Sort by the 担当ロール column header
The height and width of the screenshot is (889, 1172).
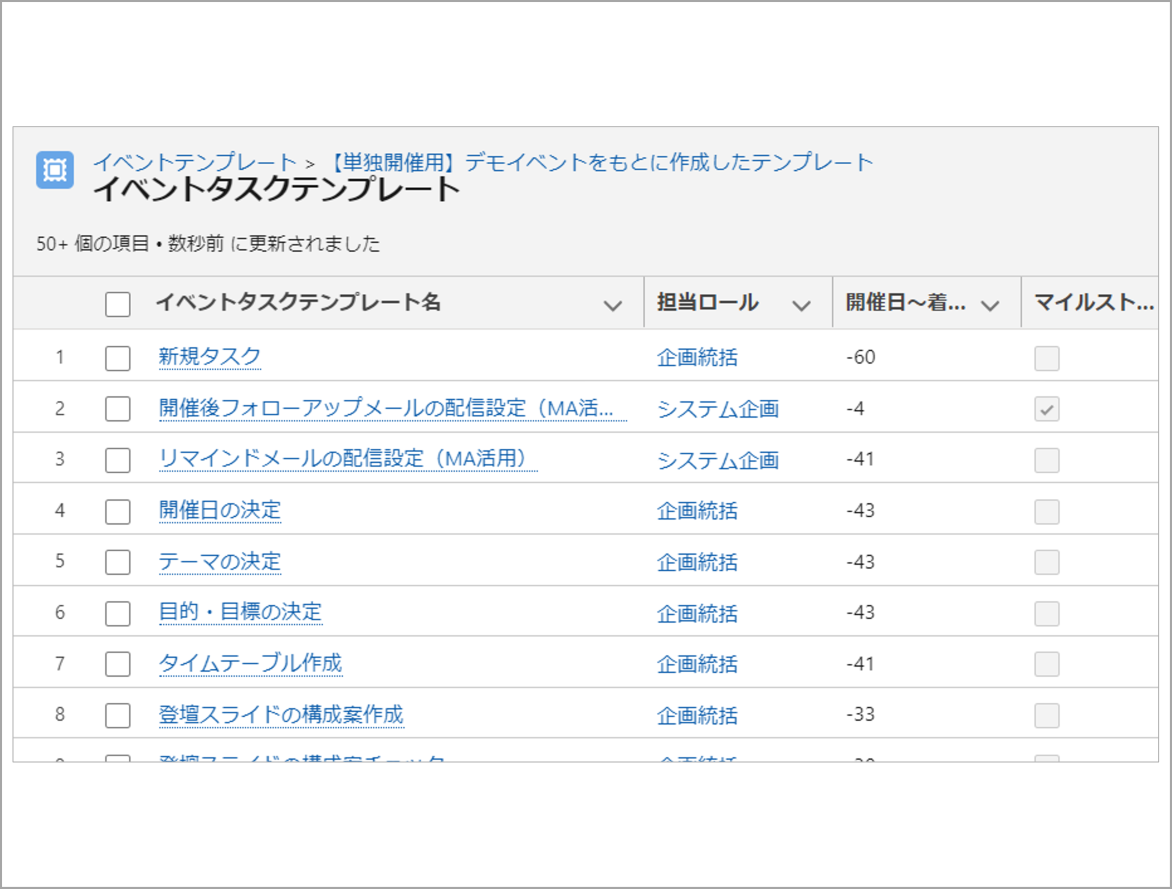click(x=707, y=303)
